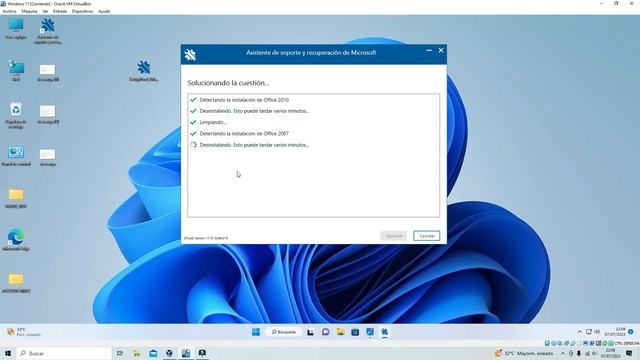Select the SetupProd wrench icon on the desktop
This screenshot has width=640, height=360.
[x=144, y=71]
